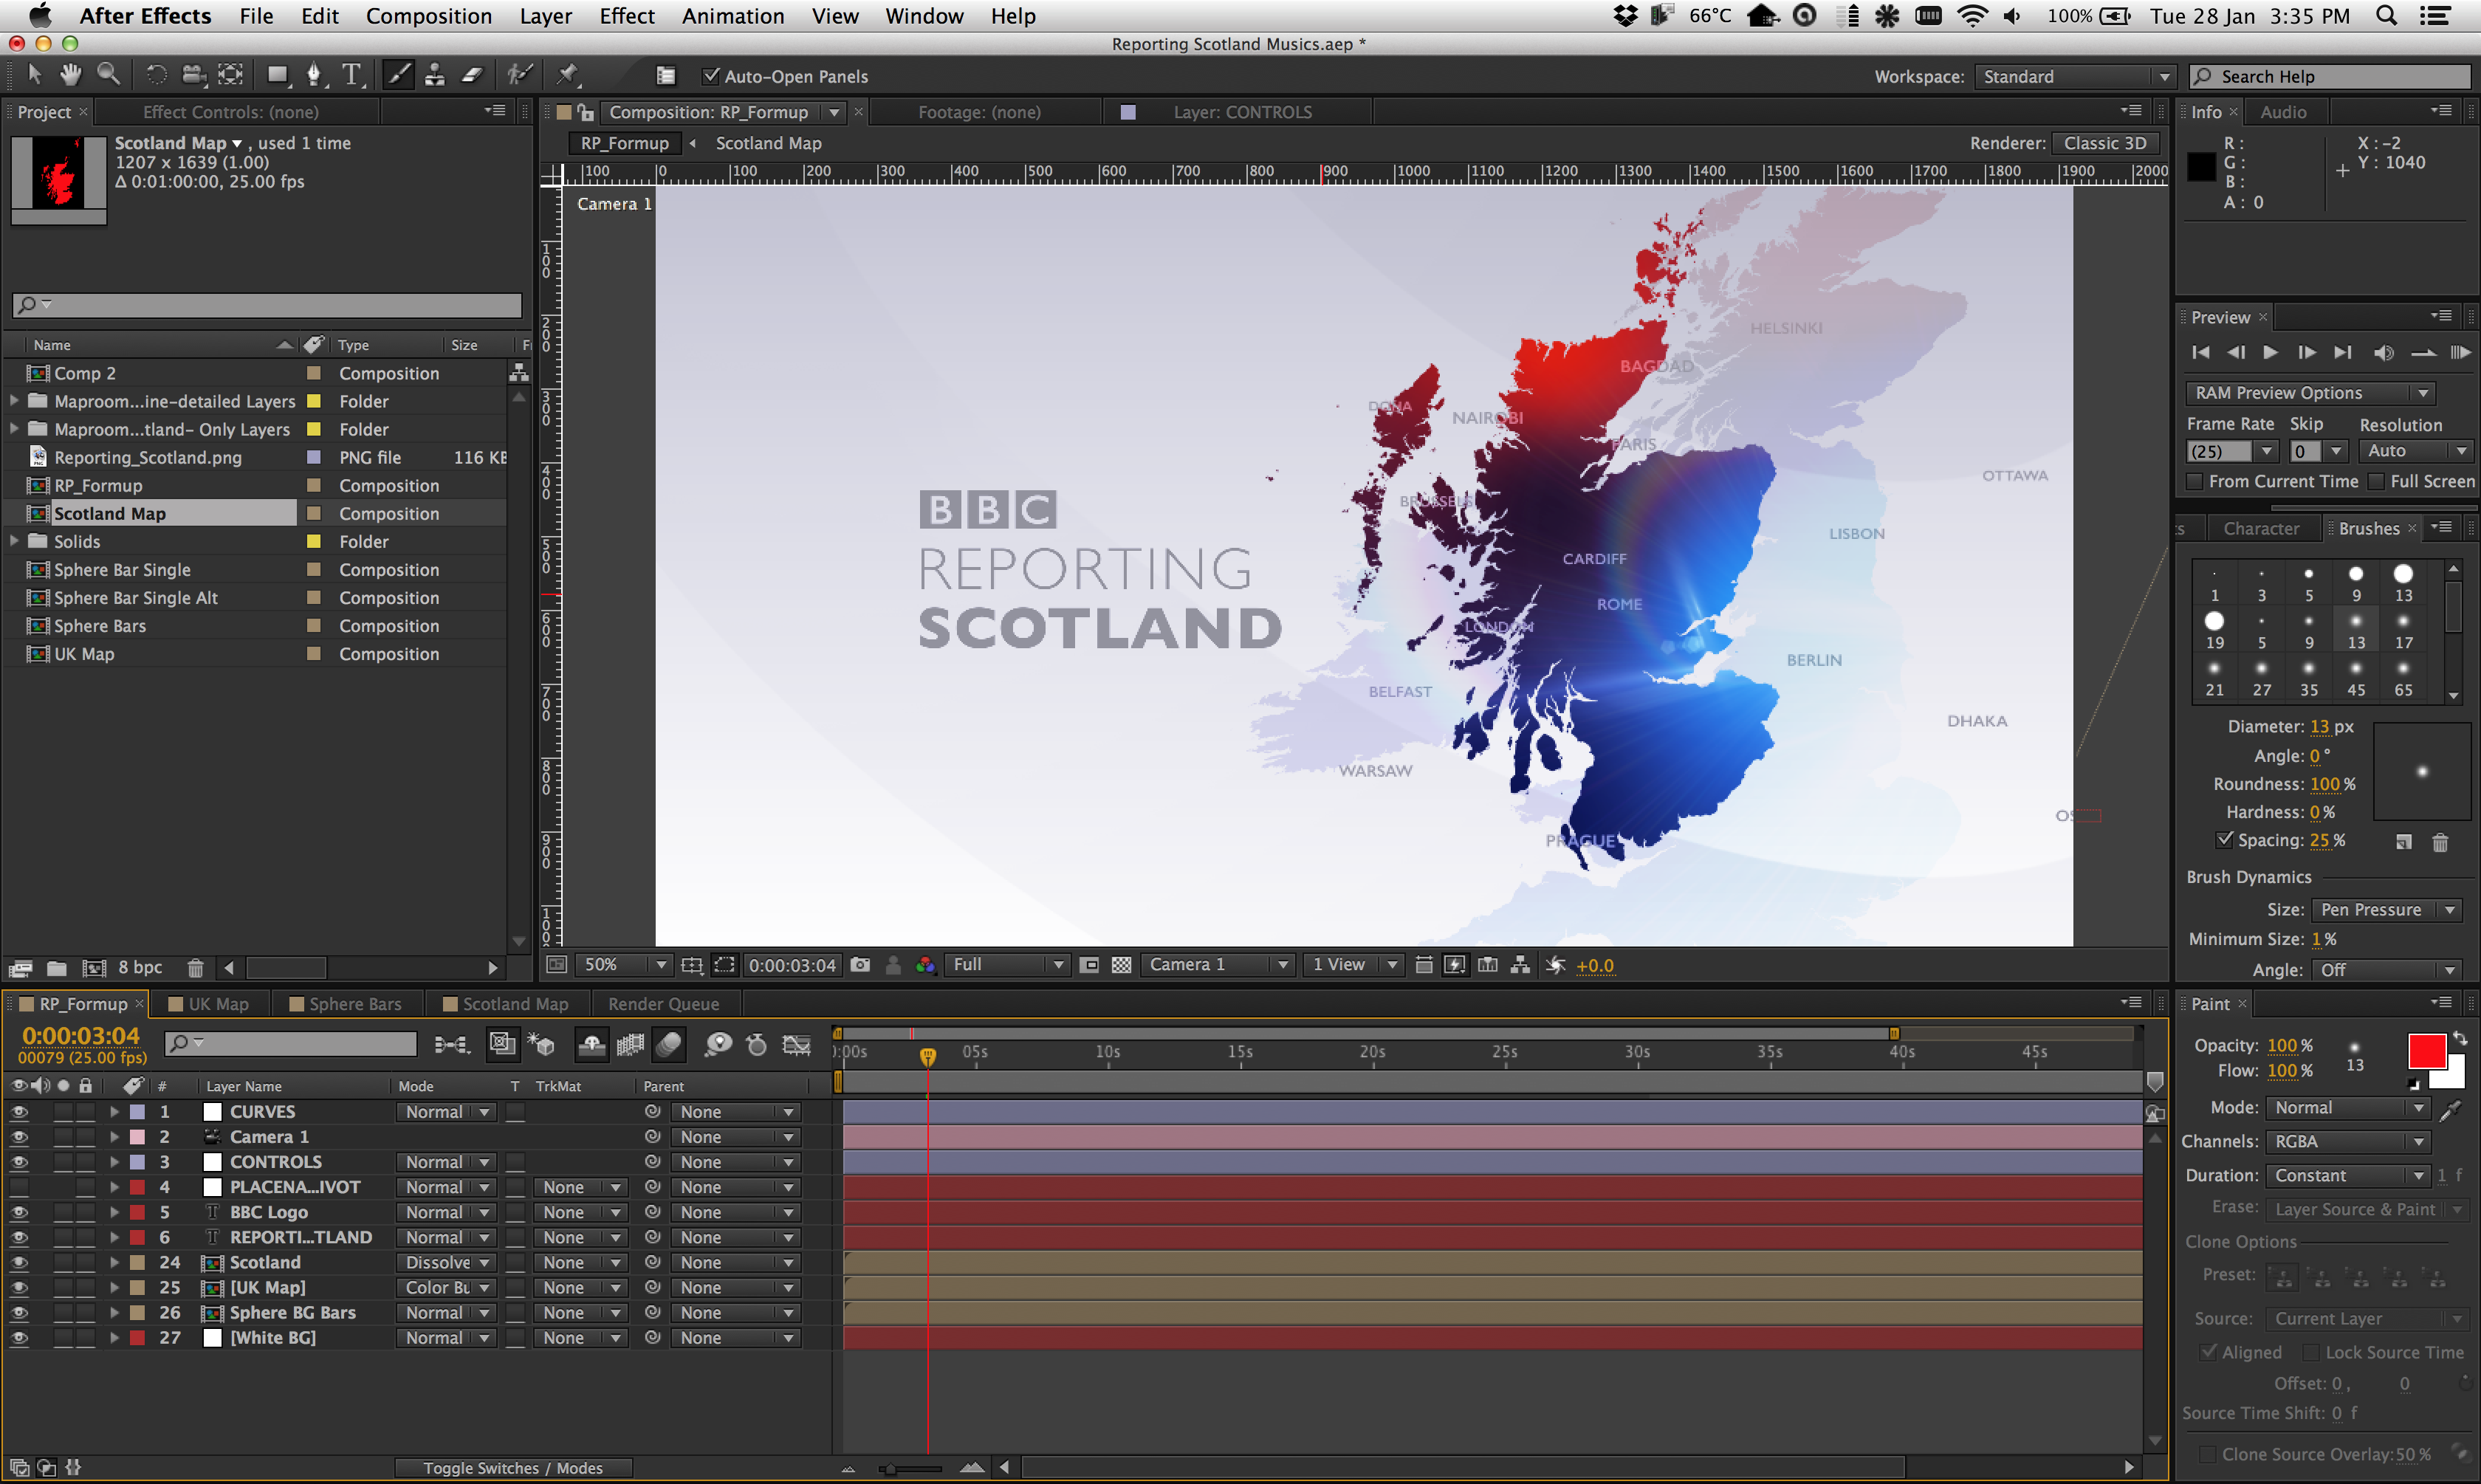Open the Camera 1 view dropdown

coord(1217,965)
